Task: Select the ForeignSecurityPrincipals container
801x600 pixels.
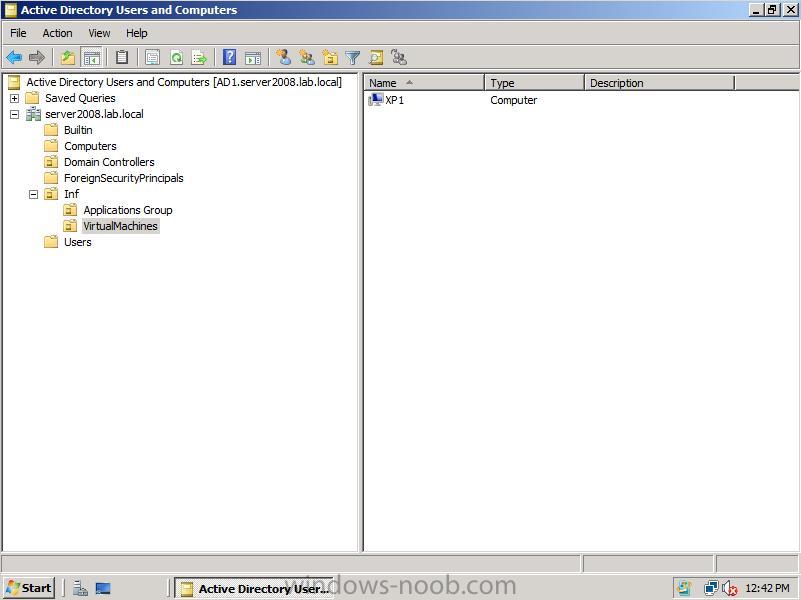Action: point(123,178)
